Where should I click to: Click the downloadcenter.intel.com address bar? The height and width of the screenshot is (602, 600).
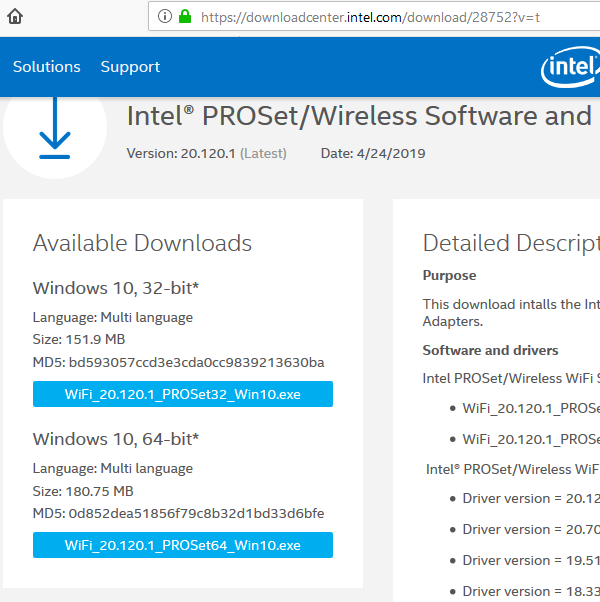click(374, 17)
